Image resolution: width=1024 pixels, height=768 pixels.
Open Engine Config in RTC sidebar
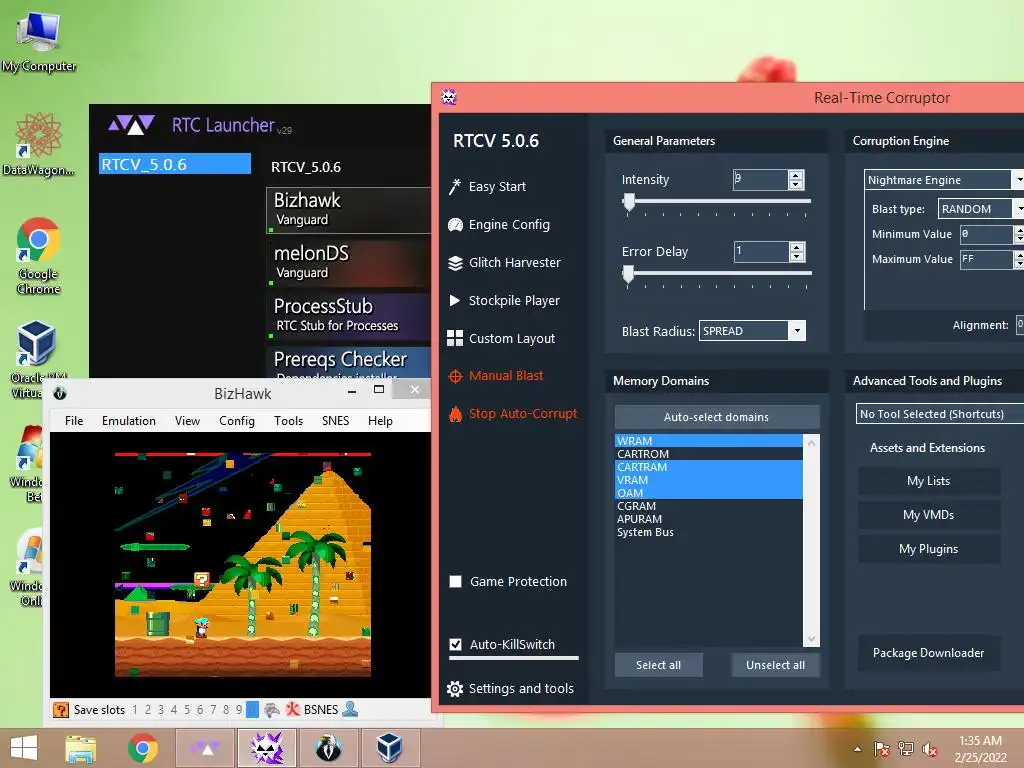coord(500,225)
